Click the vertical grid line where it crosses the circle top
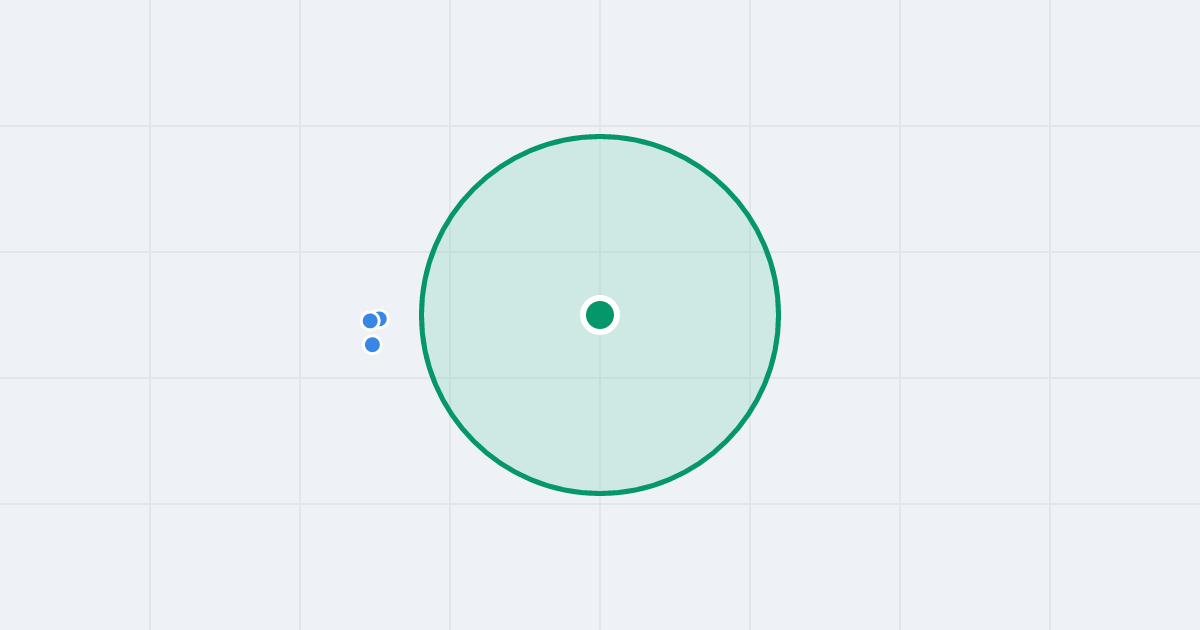The image size is (1200, 630). [600, 136]
